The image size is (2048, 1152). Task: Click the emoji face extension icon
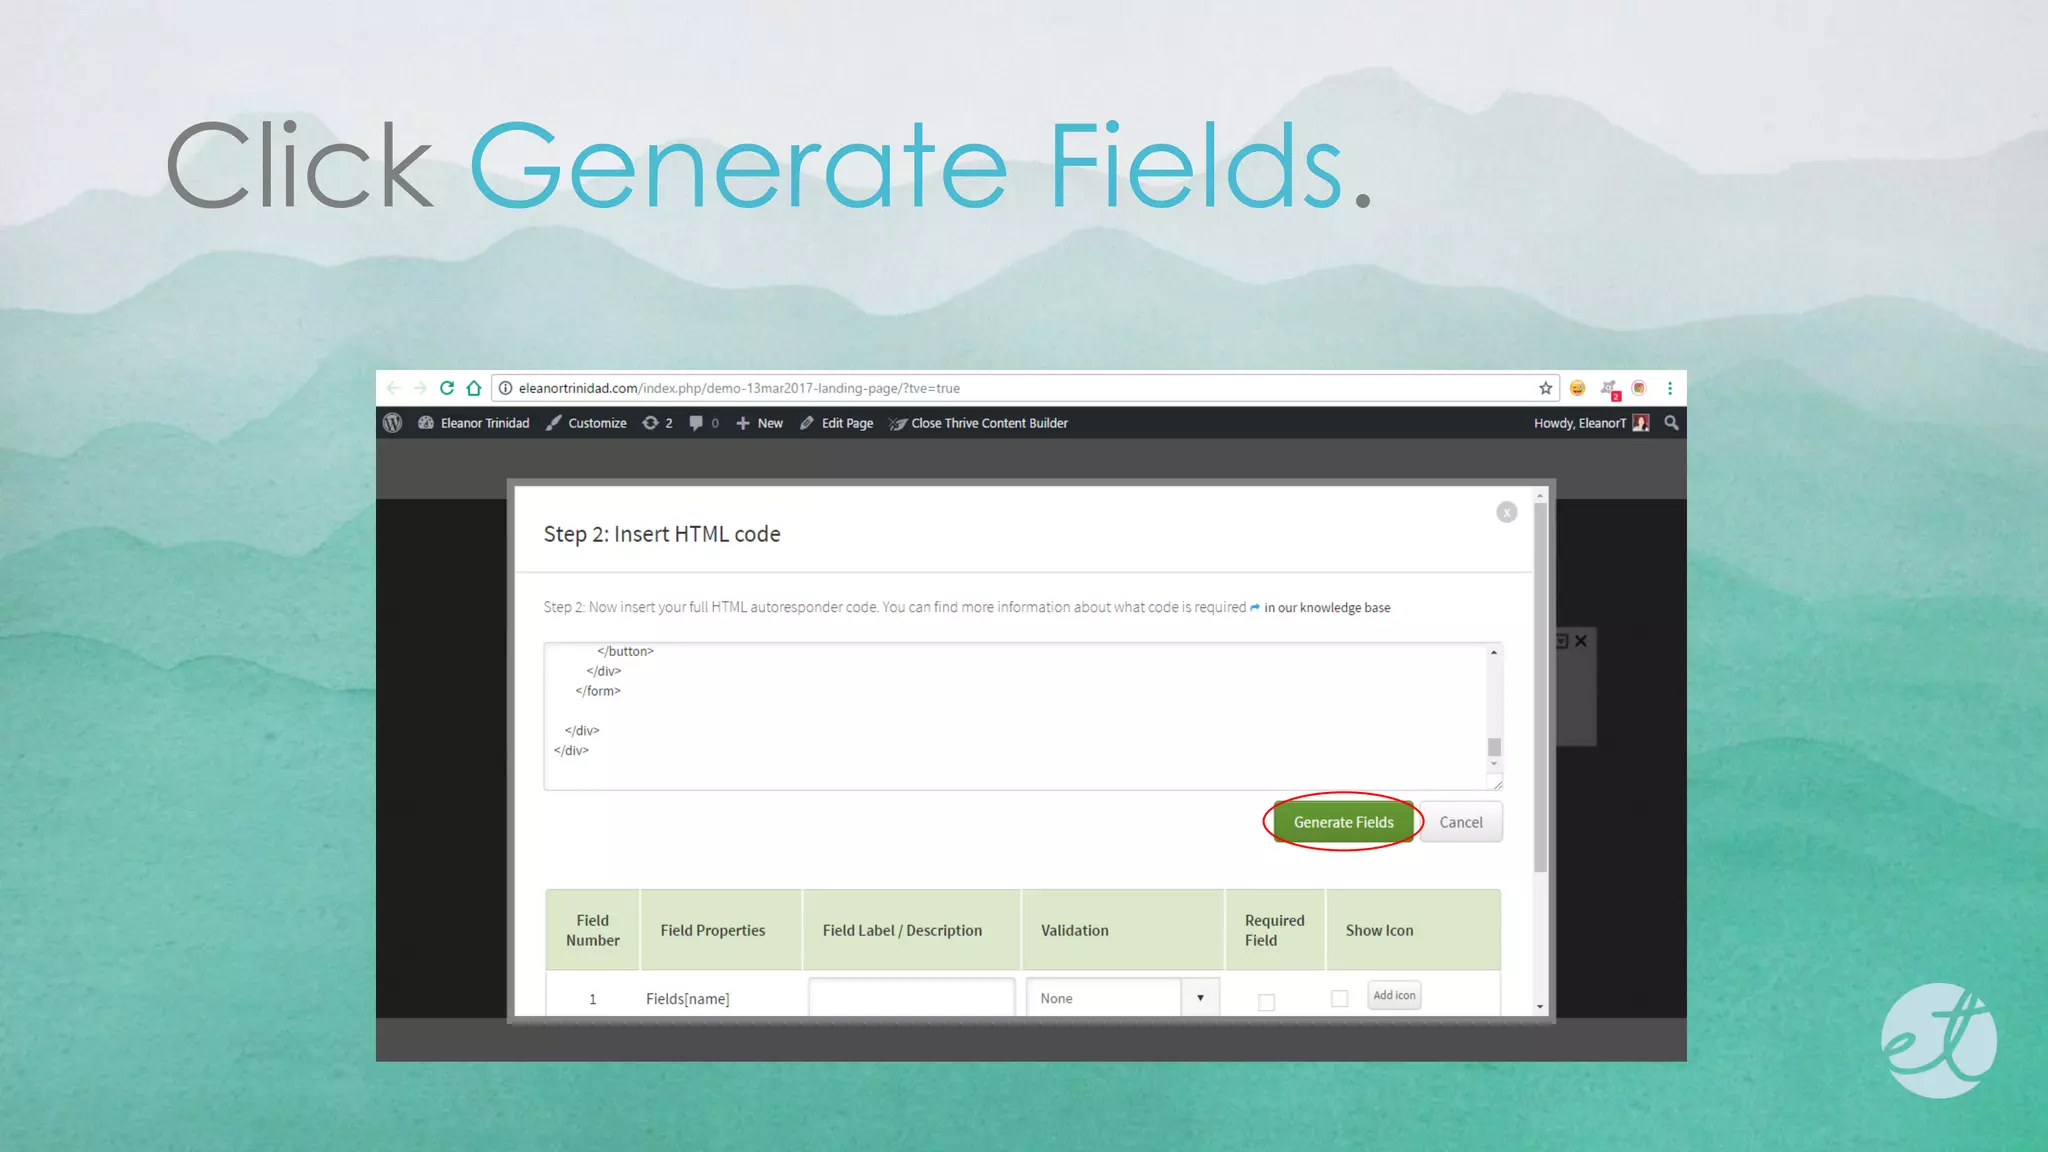coord(1577,388)
